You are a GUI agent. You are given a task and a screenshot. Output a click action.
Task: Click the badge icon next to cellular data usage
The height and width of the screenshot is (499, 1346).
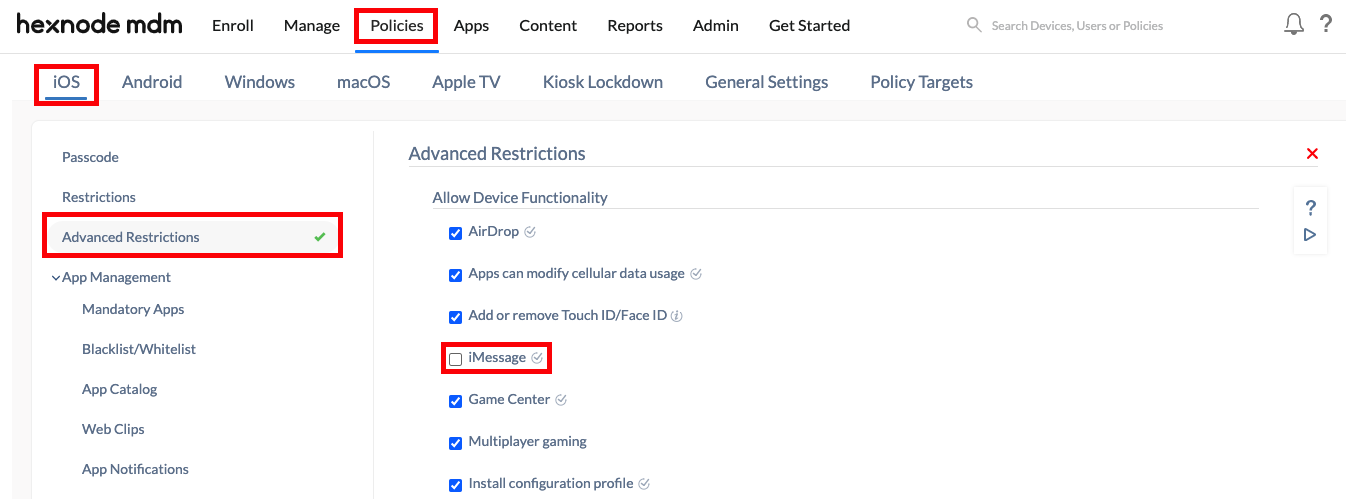tap(696, 274)
